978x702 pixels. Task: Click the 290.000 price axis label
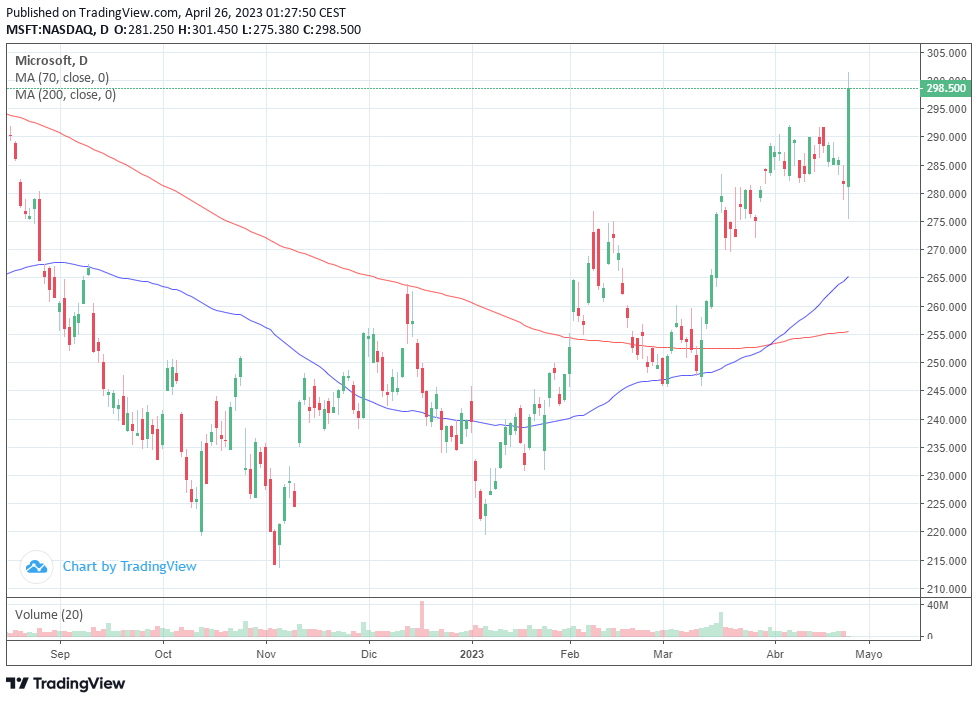[946, 137]
